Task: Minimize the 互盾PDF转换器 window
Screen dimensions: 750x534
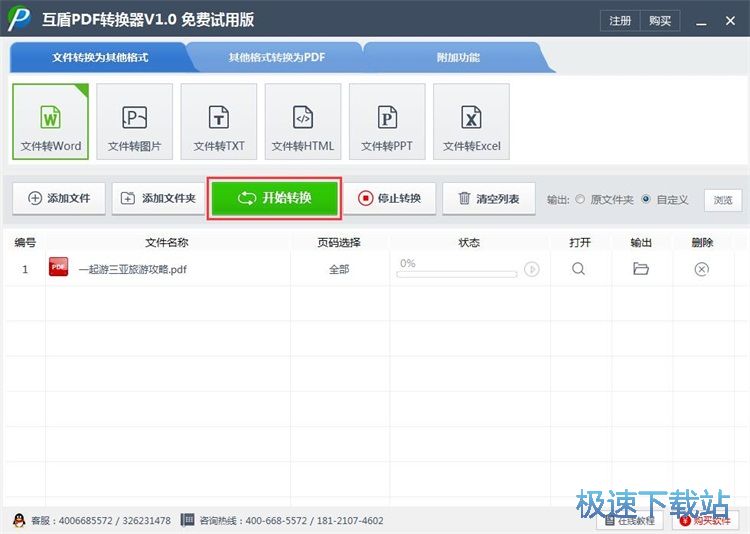Action: coord(701,22)
